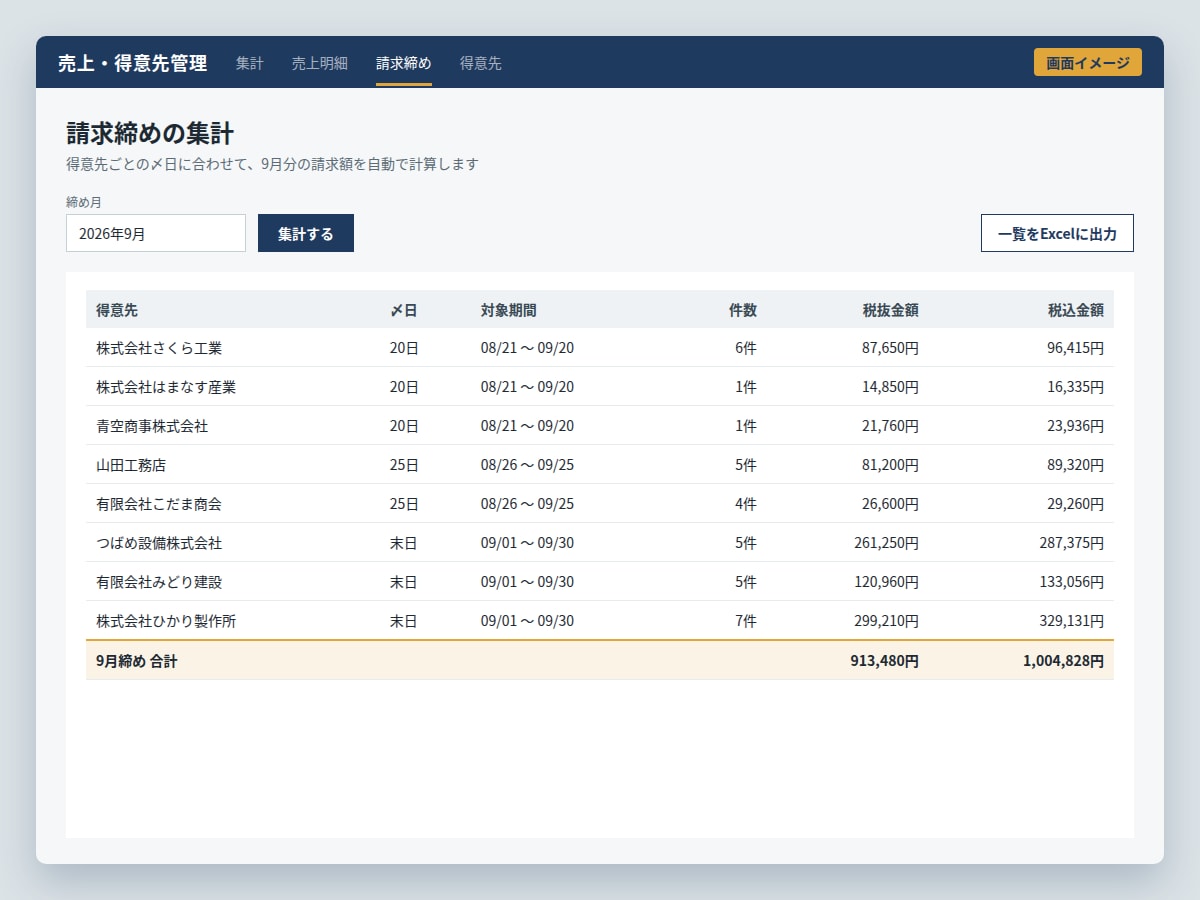1200x900 pixels.
Task: Click 09/01～09/30 period for つばめ設備
Action: tap(528, 543)
